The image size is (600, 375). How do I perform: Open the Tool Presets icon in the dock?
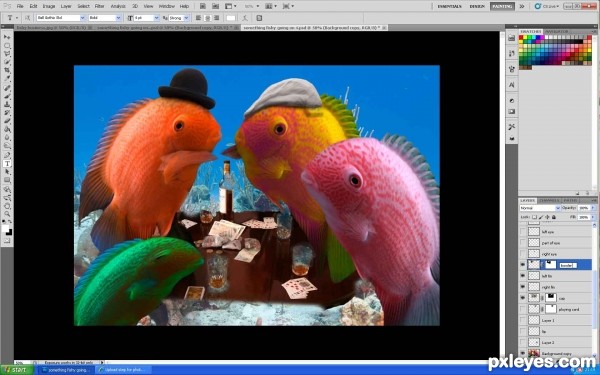click(512, 127)
